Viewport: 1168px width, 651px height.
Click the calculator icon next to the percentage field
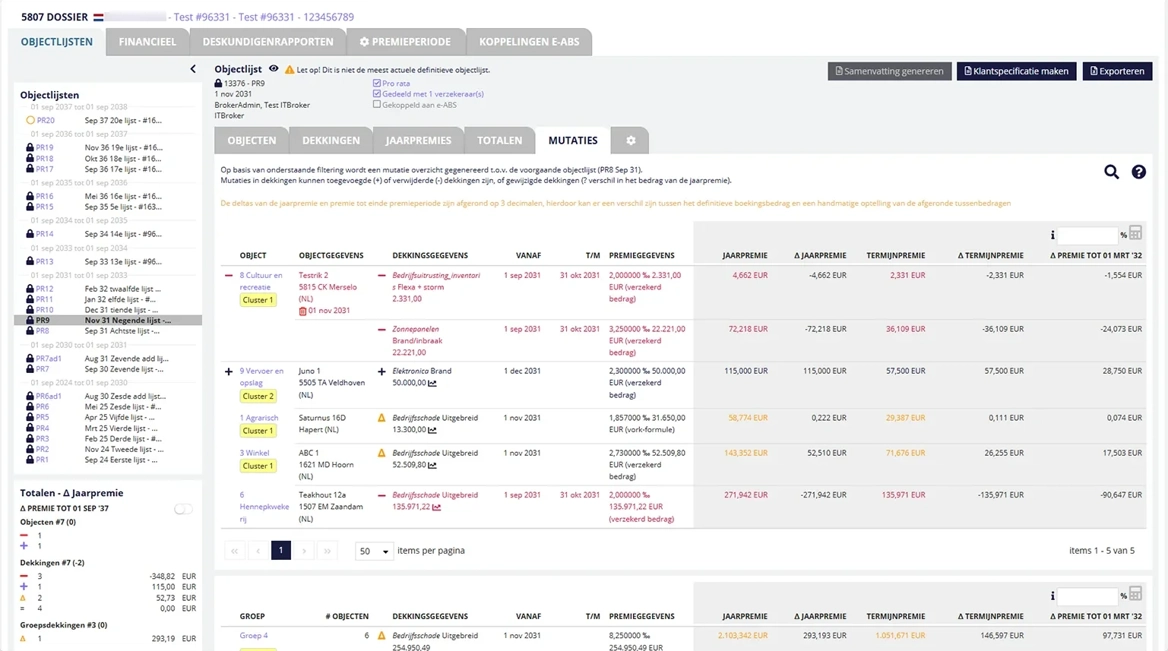pyautogui.click(x=1135, y=233)
